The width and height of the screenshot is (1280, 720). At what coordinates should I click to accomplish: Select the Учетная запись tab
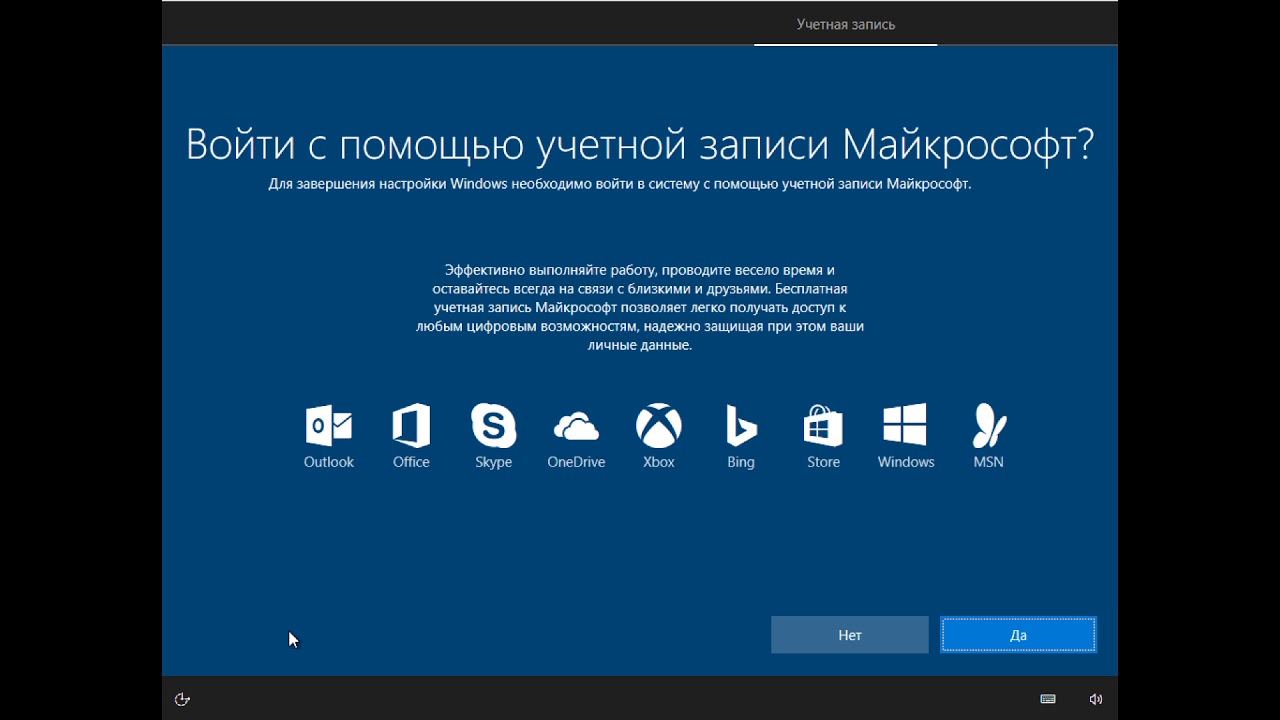click(846, 24)
